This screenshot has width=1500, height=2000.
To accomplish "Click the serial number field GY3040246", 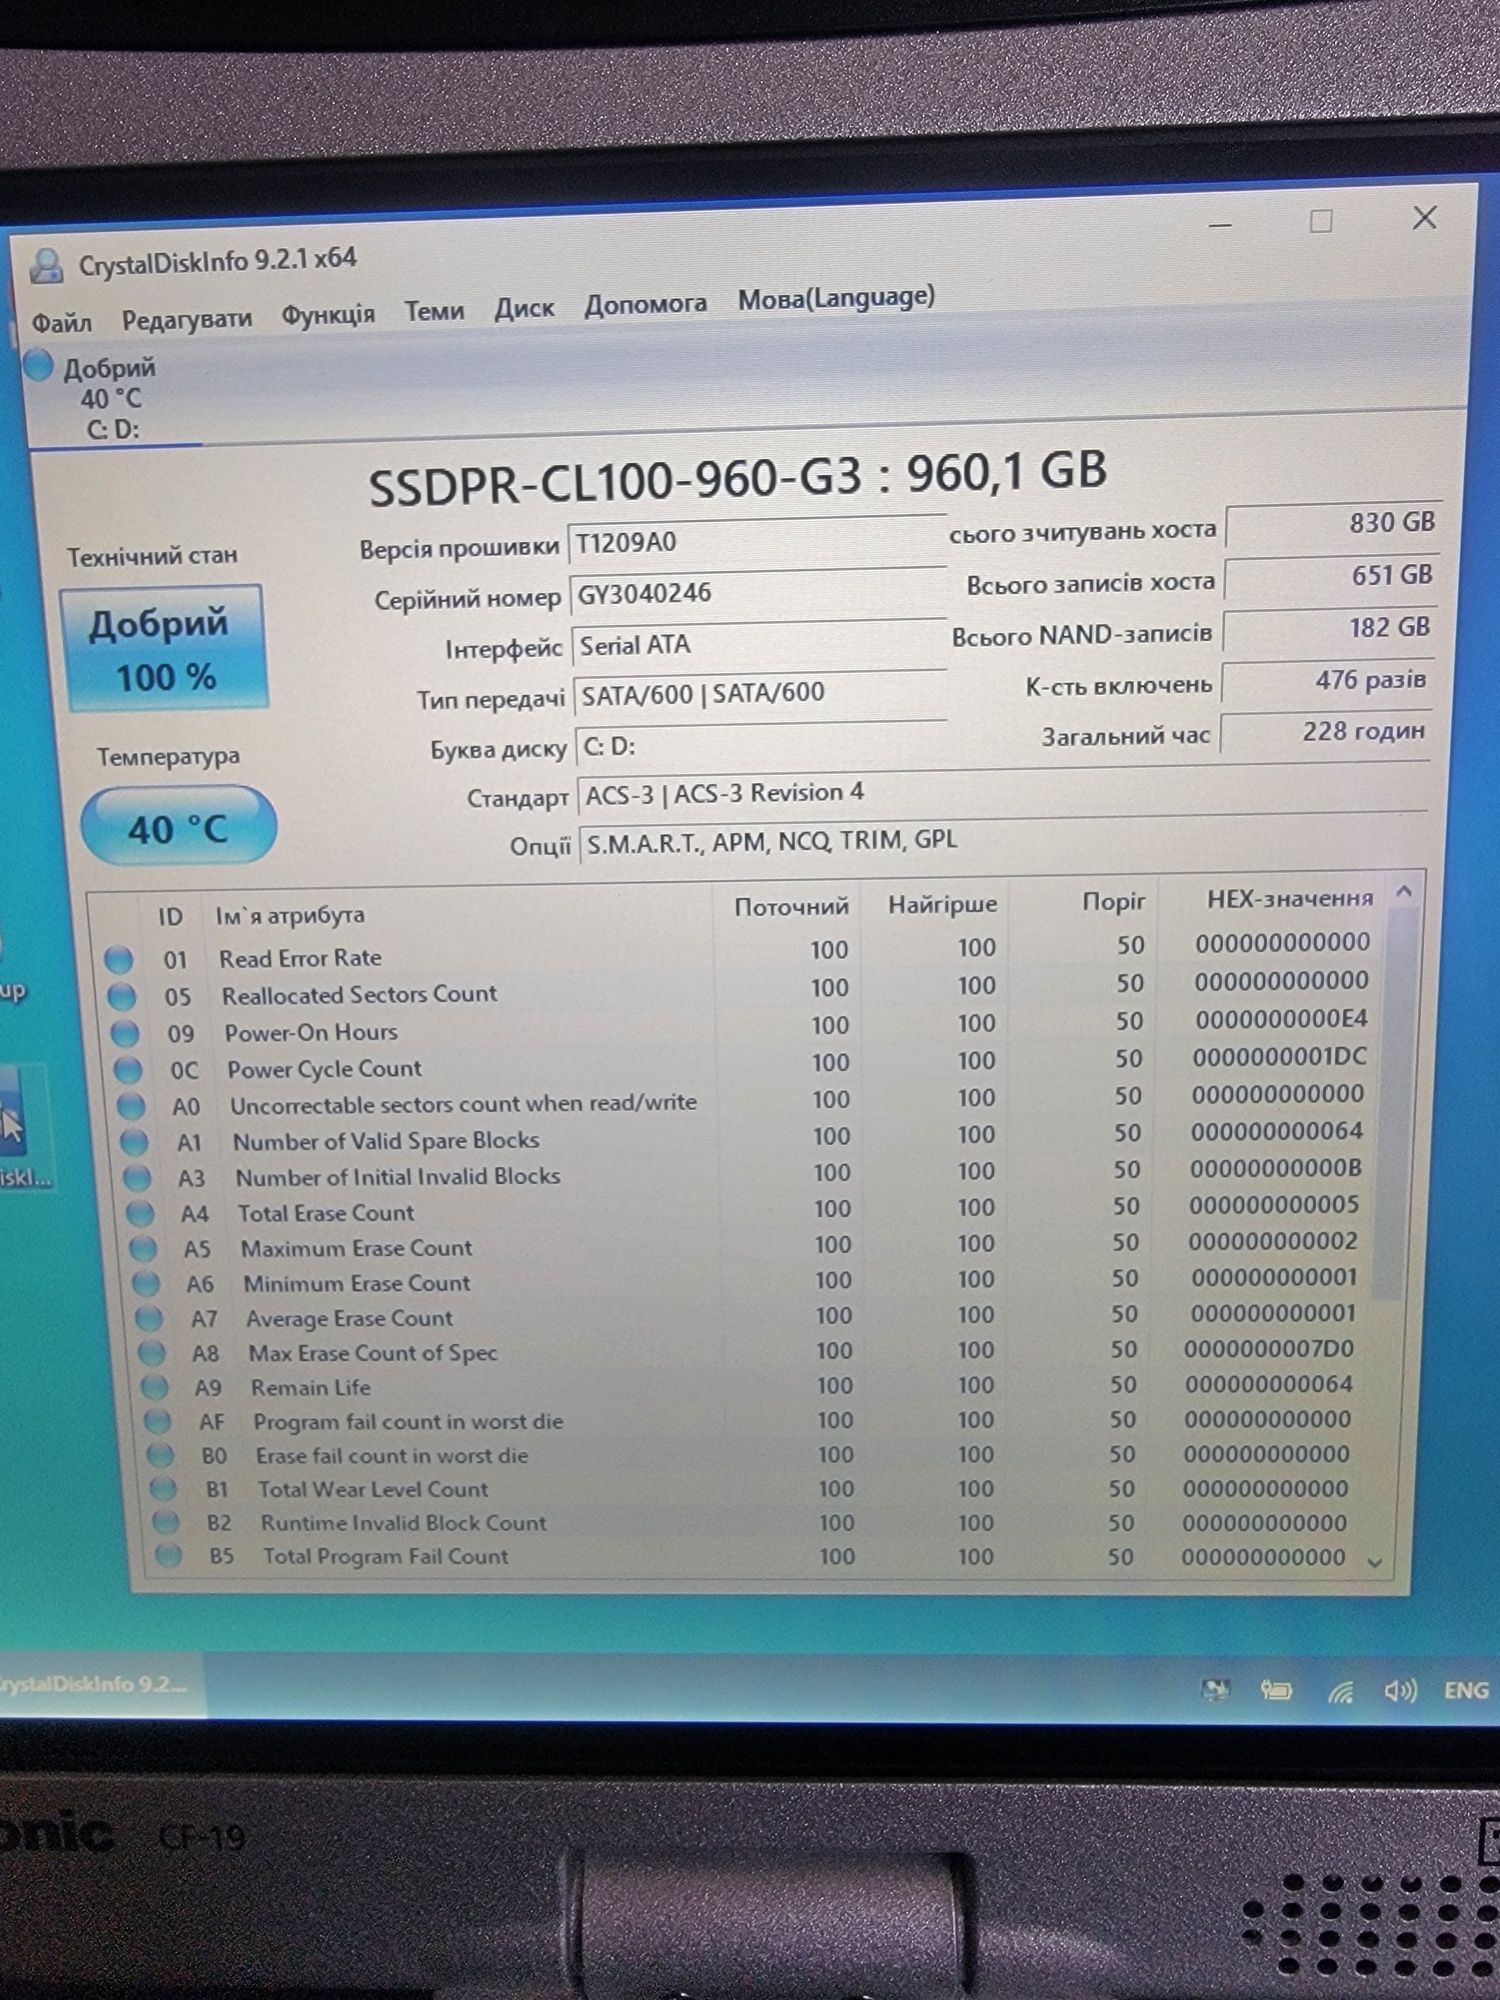I will click(758, 592).
